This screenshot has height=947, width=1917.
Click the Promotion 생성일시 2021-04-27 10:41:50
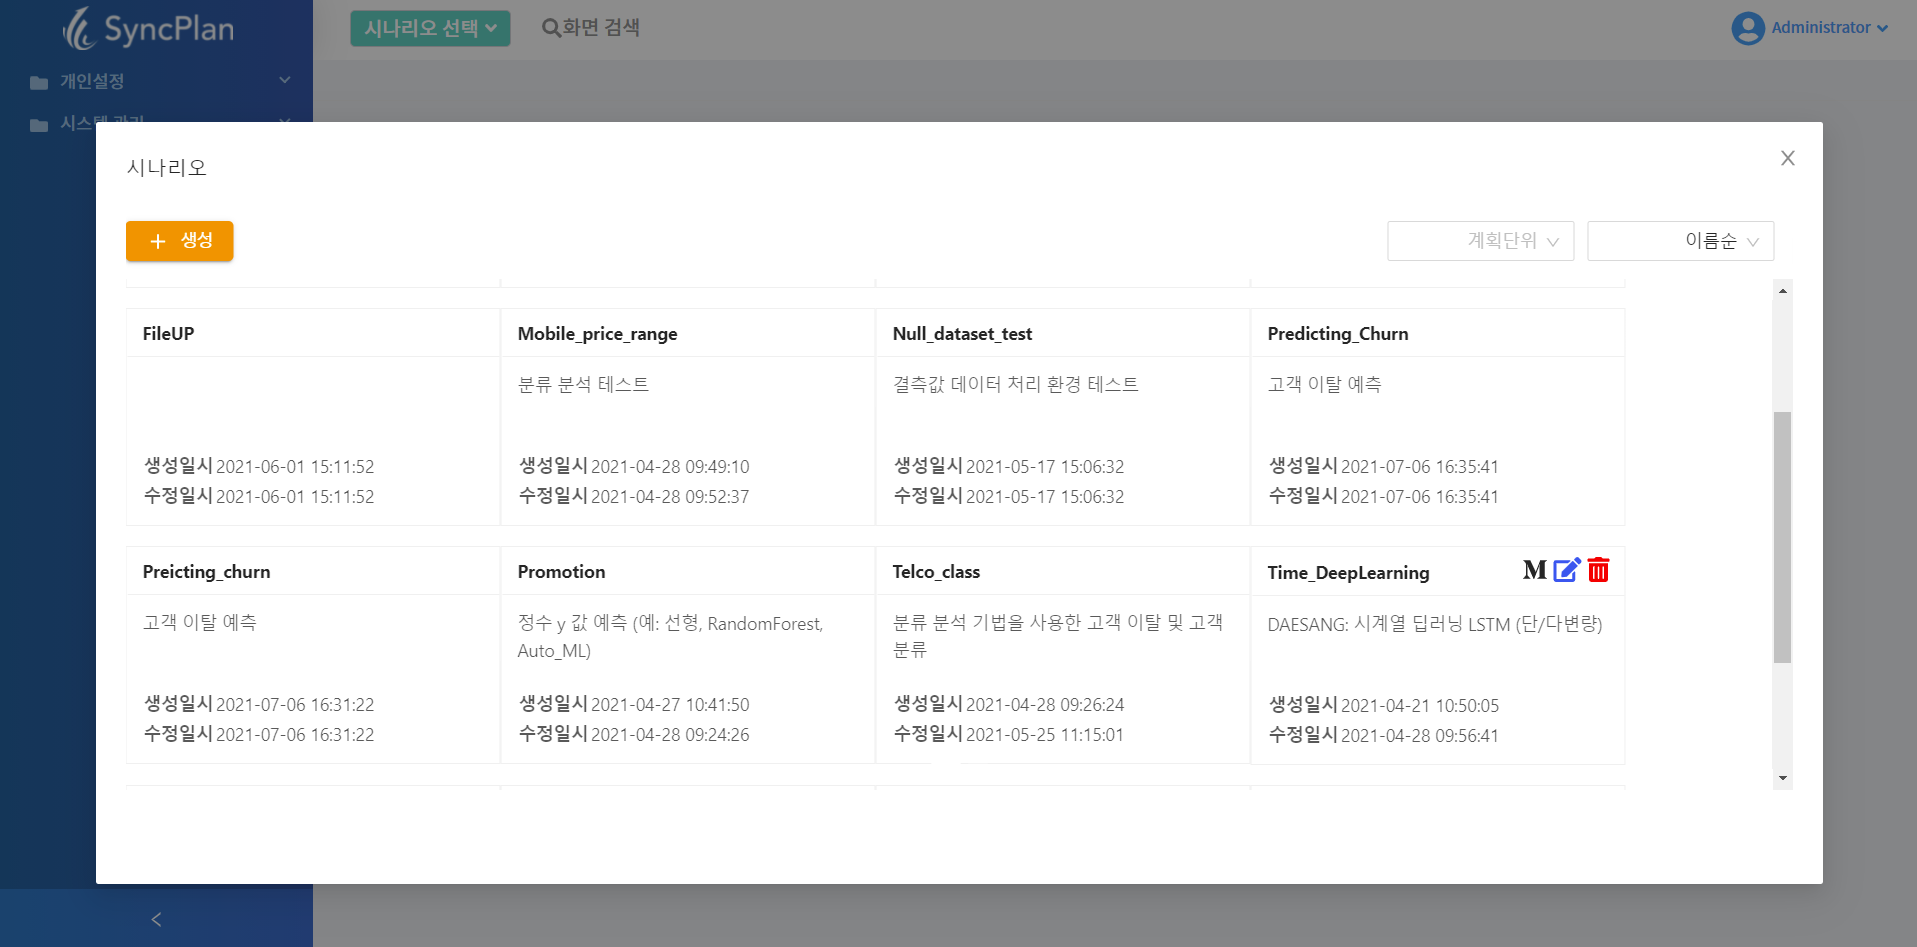pos(634,705)
